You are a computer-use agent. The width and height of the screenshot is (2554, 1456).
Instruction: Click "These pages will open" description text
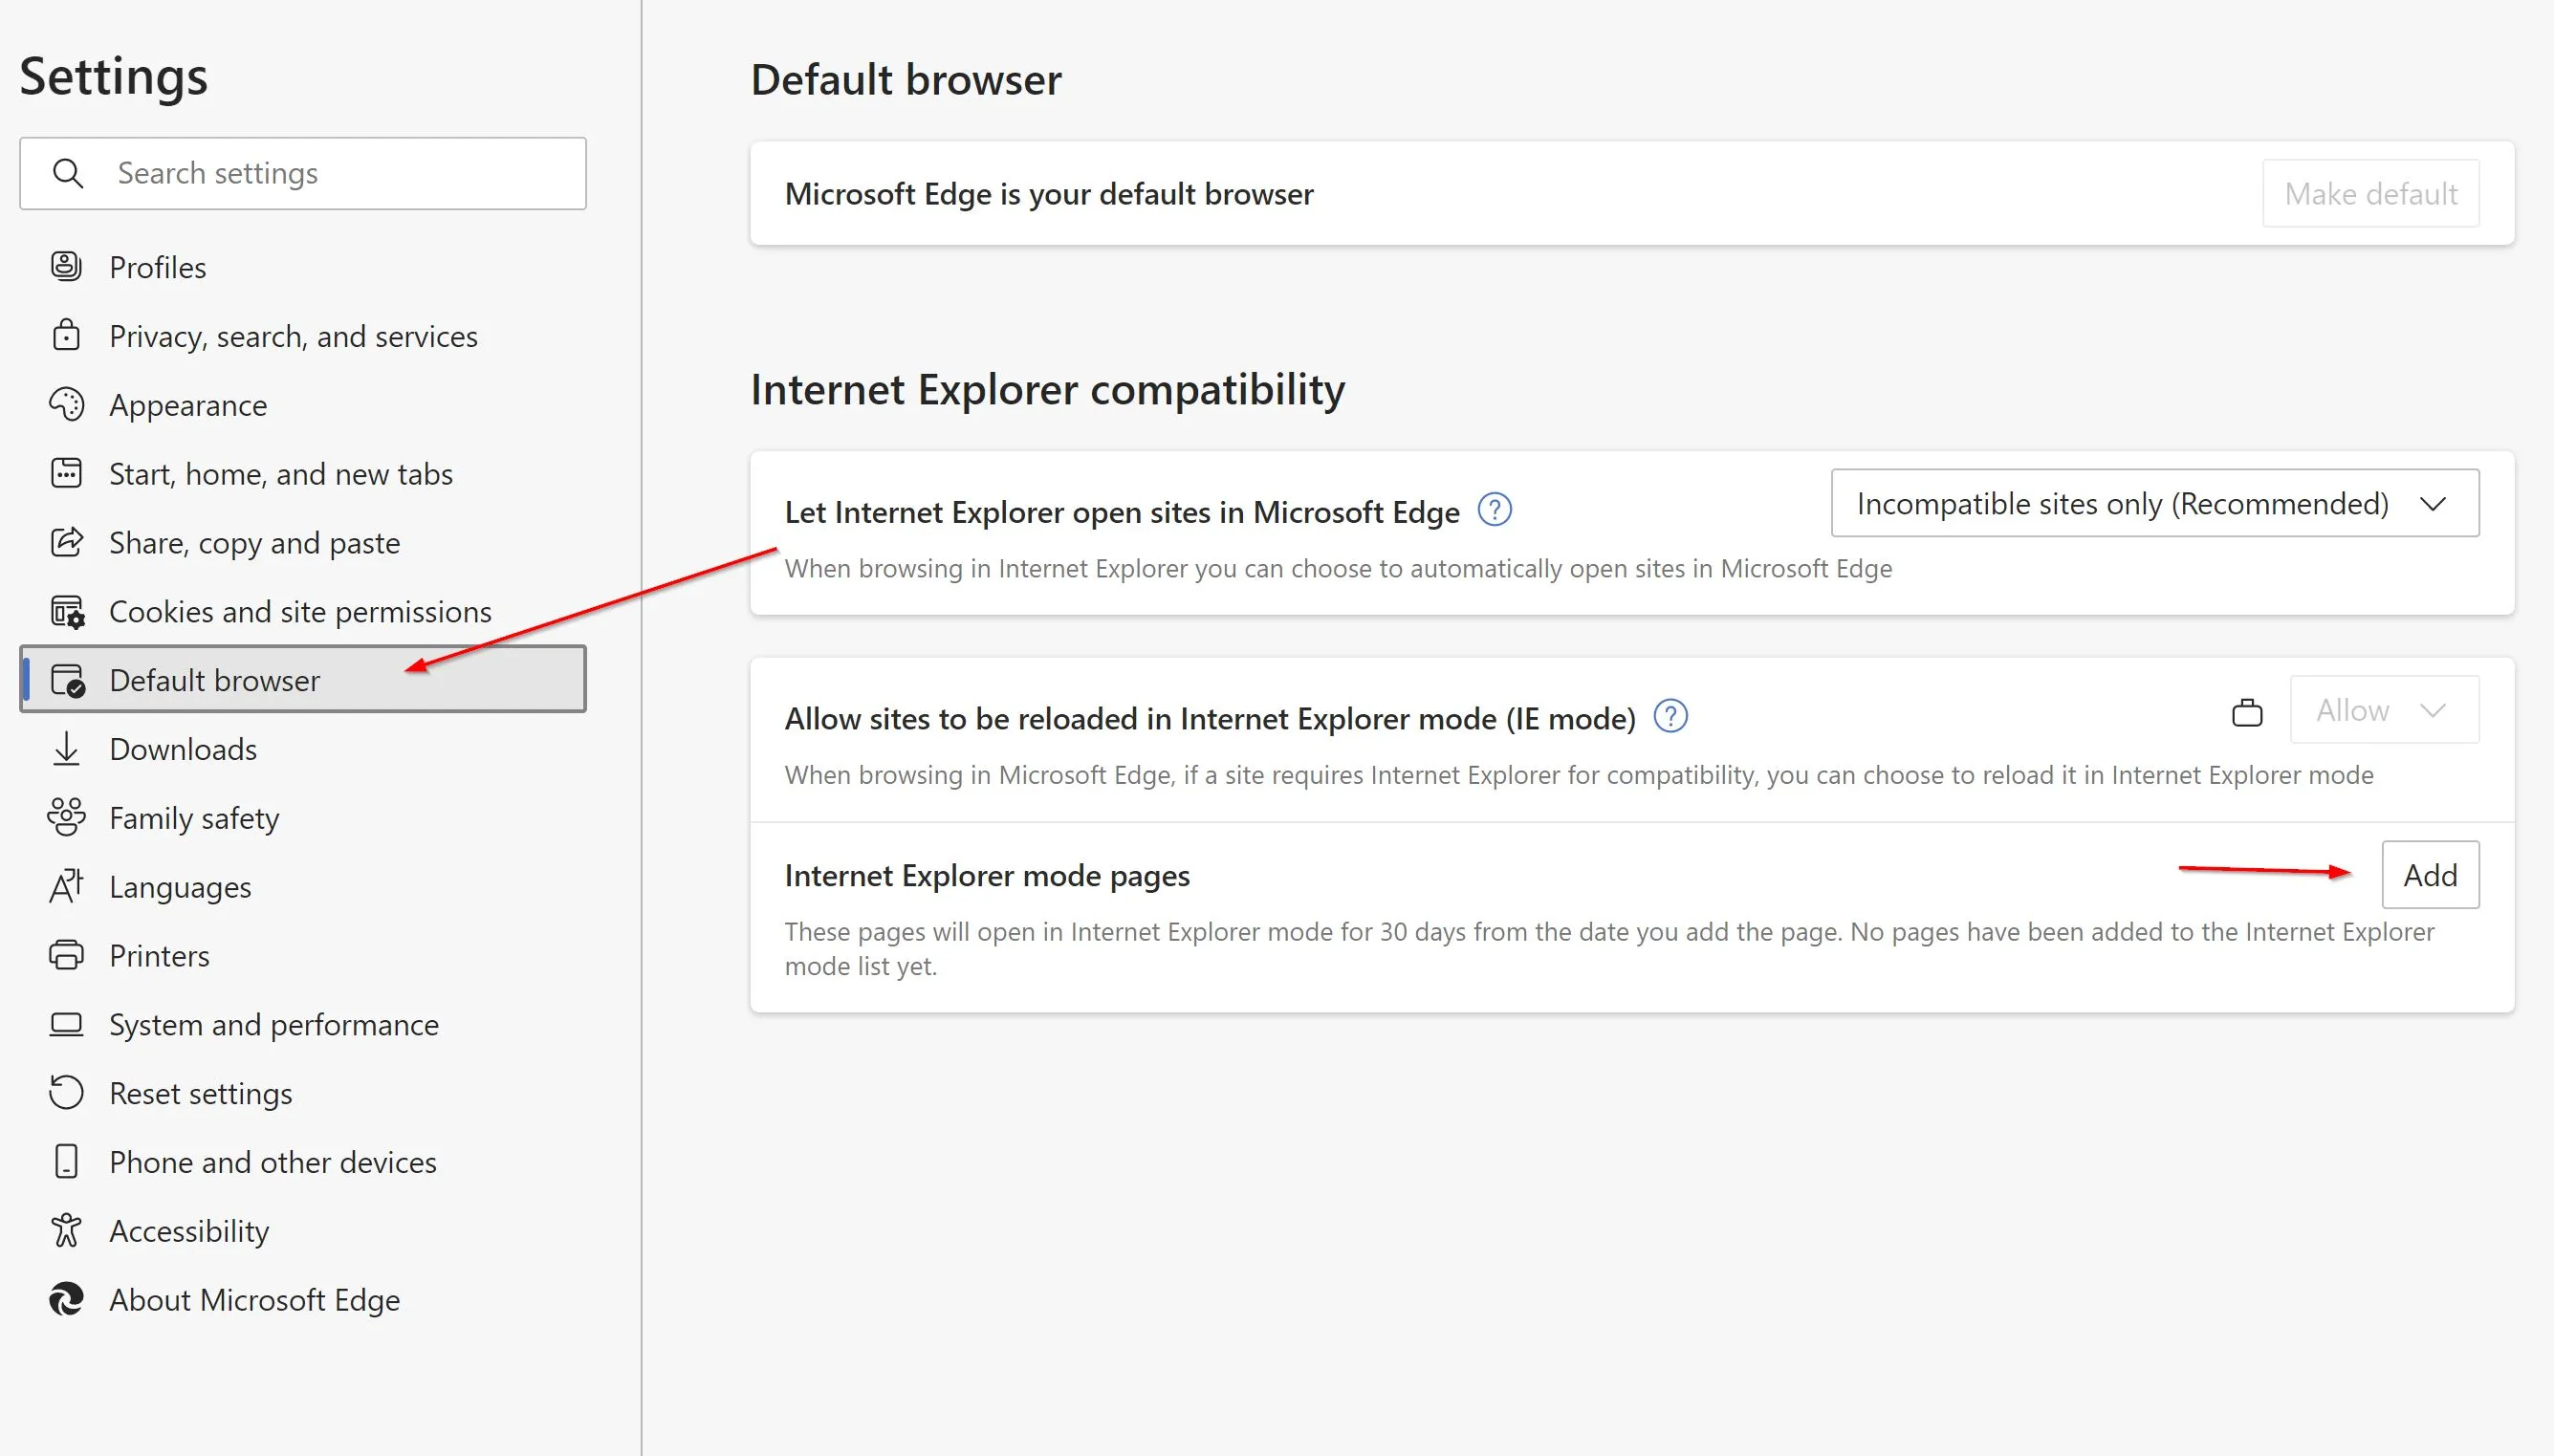(x=1609, y=949)
